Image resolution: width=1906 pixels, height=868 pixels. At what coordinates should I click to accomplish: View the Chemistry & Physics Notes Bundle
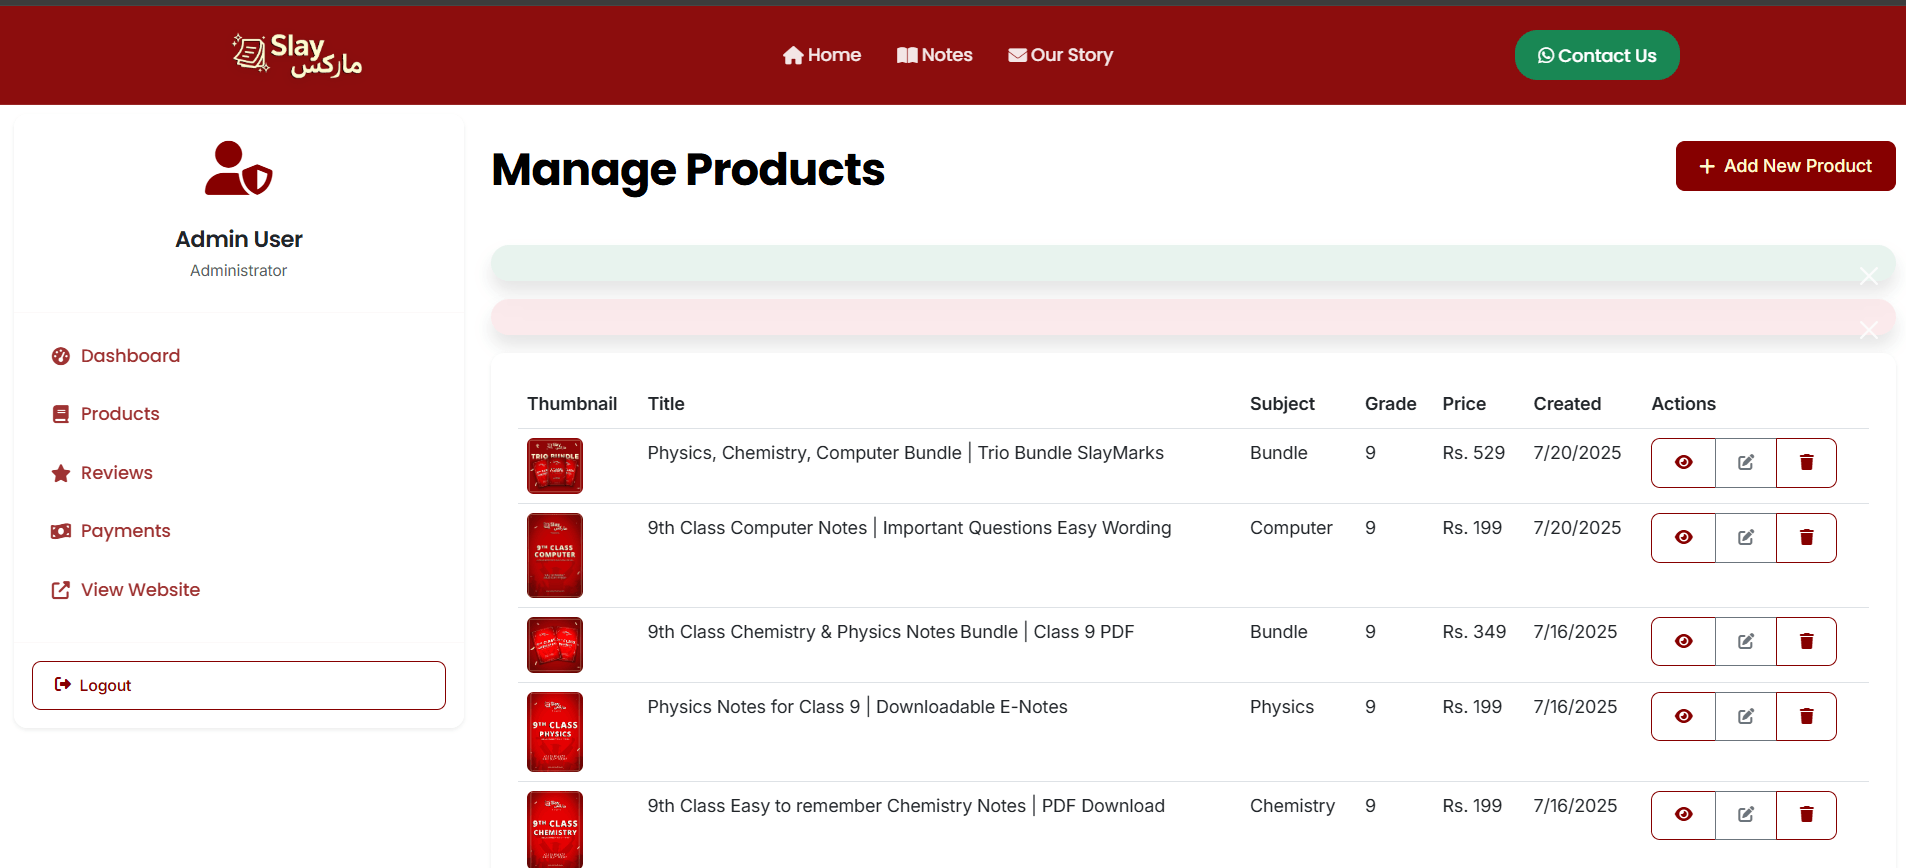(1683, 642)
